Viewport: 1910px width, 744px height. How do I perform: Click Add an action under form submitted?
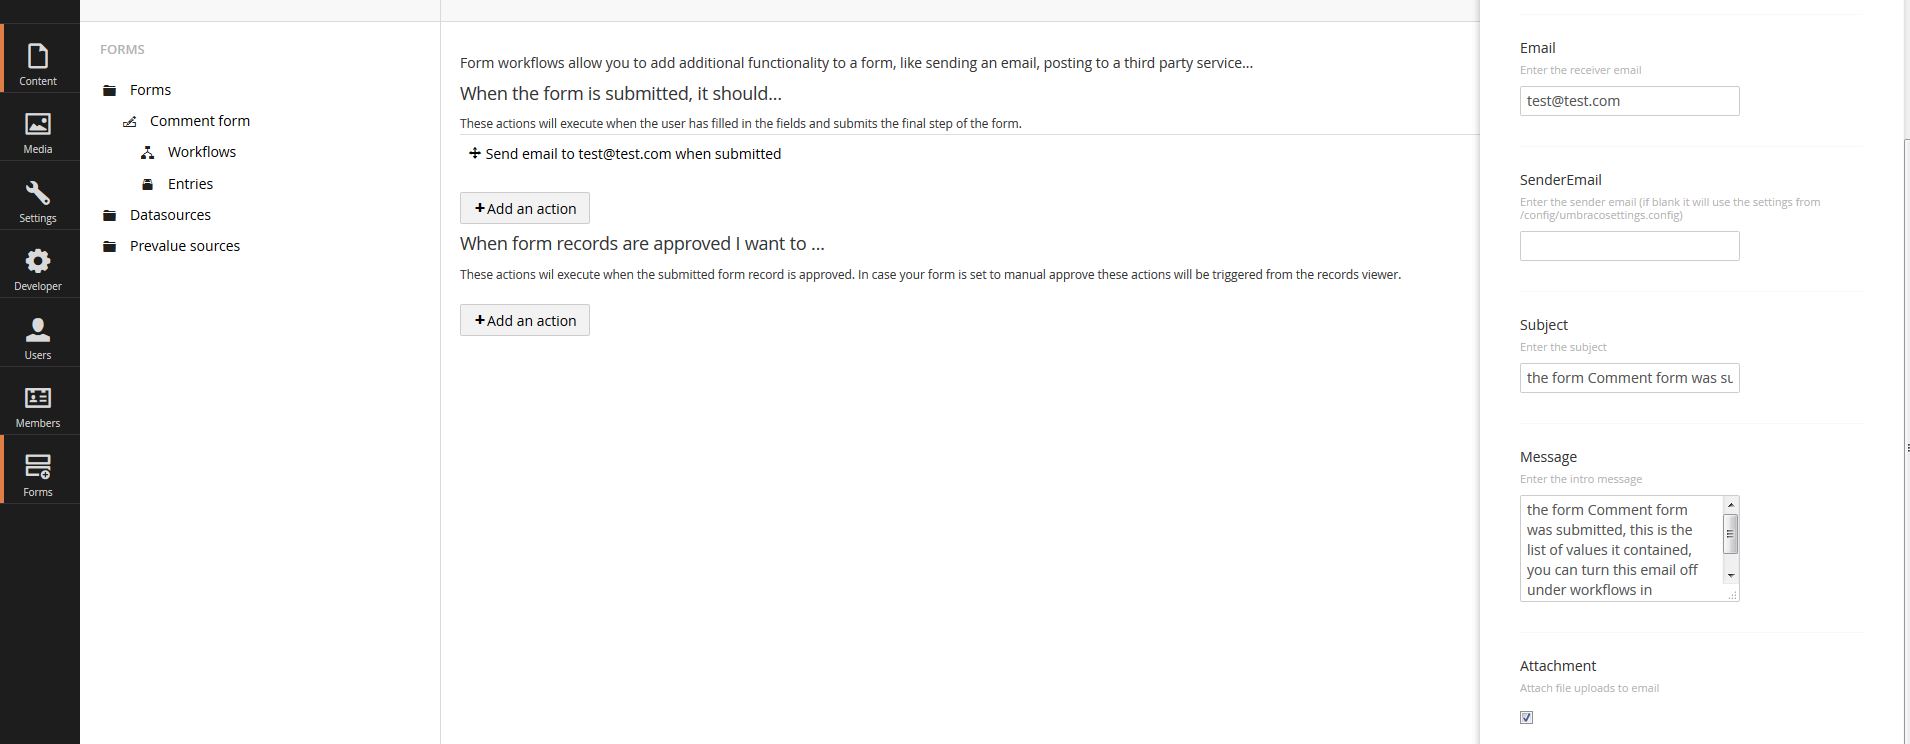tap(525, 208)
